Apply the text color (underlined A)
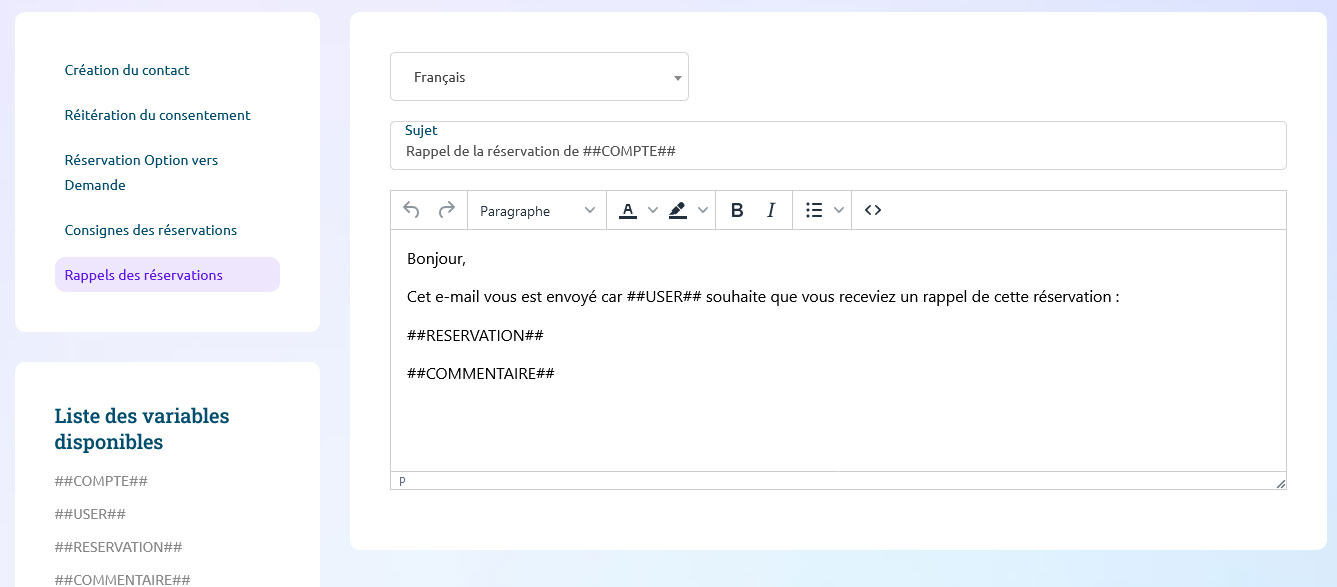Viewport: 1337px width, 587px height. (x=628, y=210)
